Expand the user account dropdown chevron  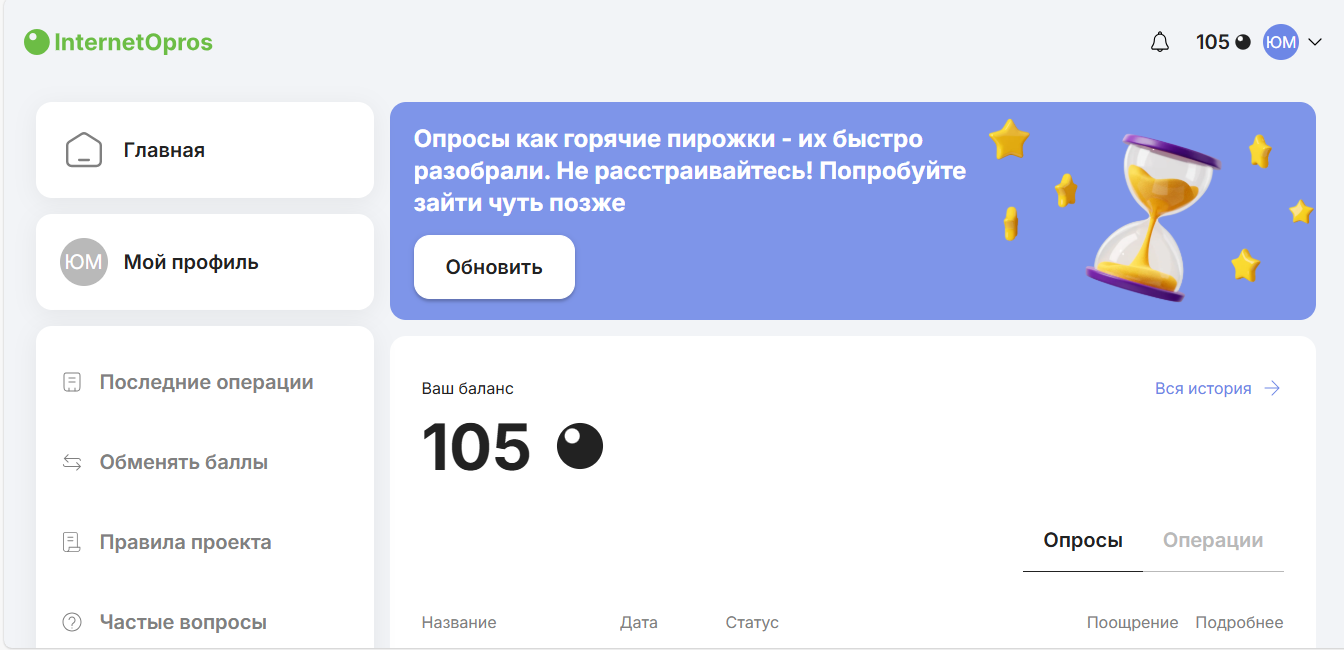click(1315, 42)
